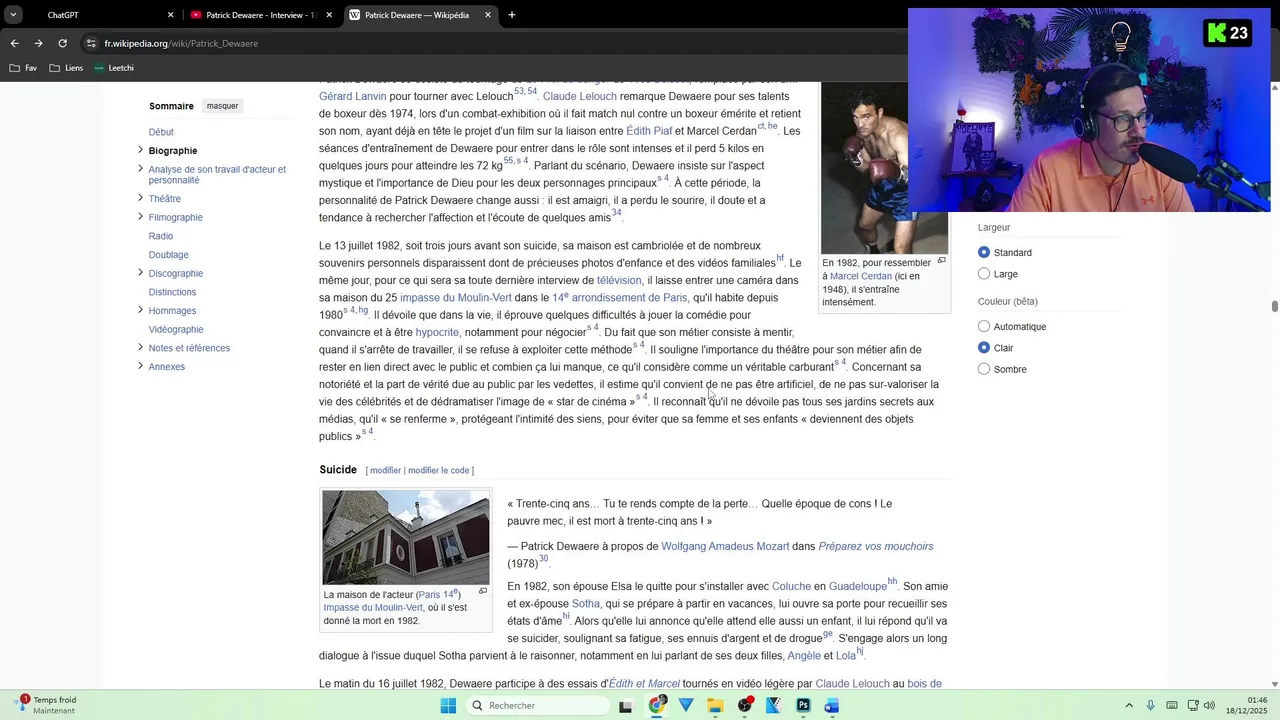Go to Vidéographie in the table of contents

[176, 329]
